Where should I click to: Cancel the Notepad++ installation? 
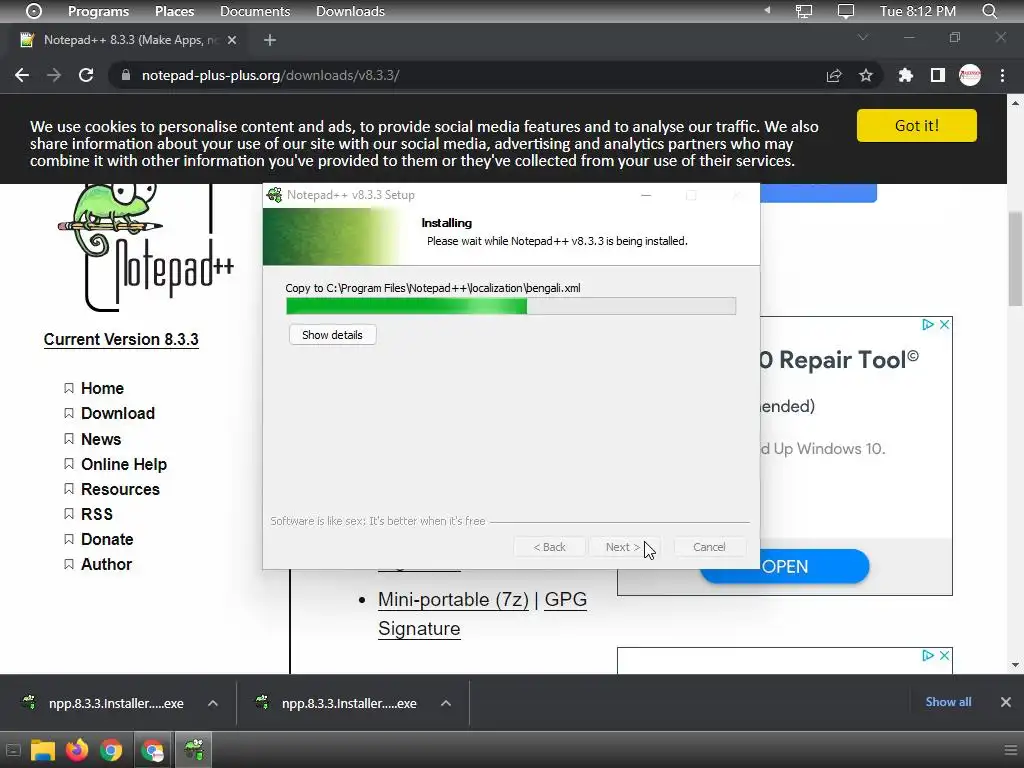(709, 547)
